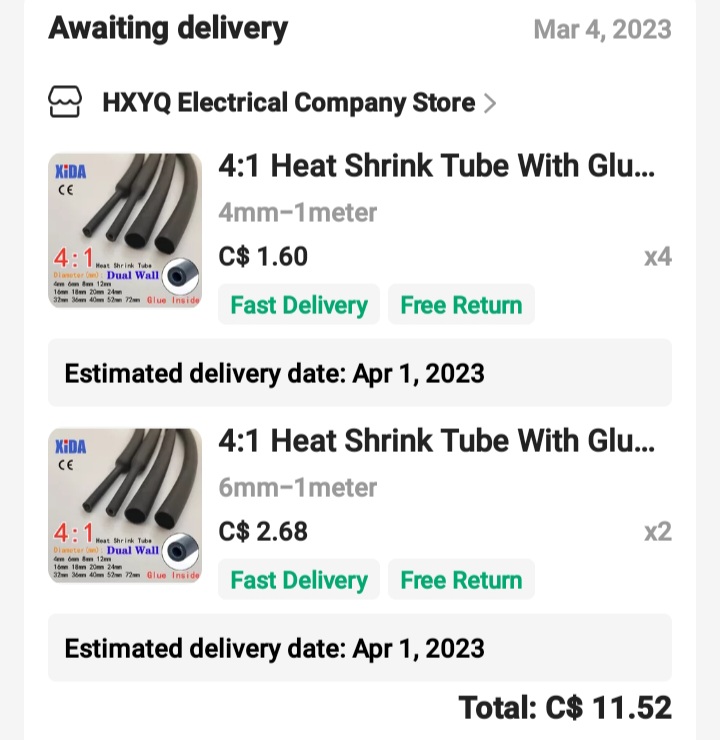Expand the store chevron arrow

tap(490, 103)
